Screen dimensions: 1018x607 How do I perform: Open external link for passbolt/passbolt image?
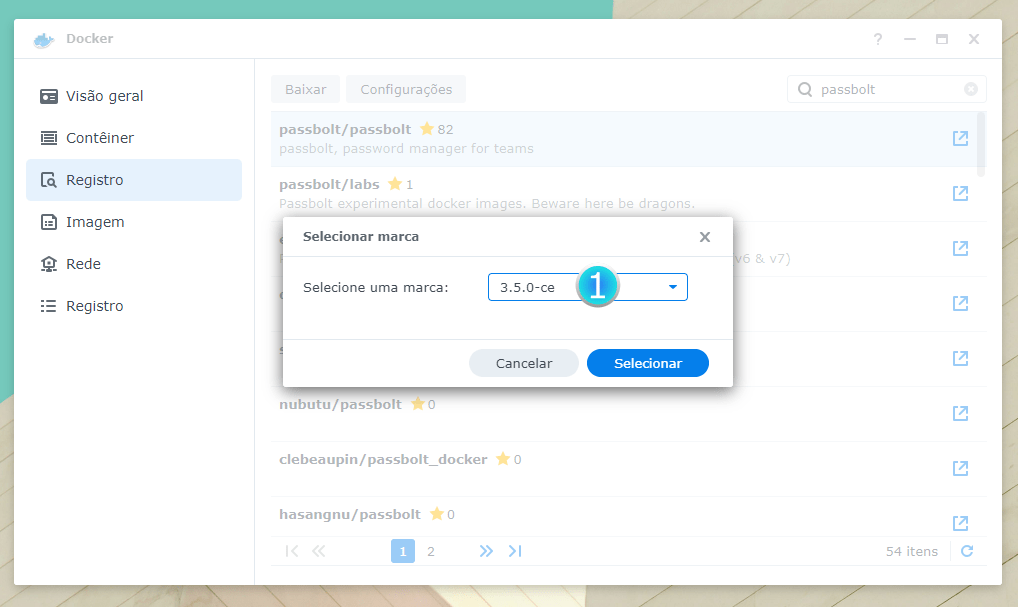960,139
